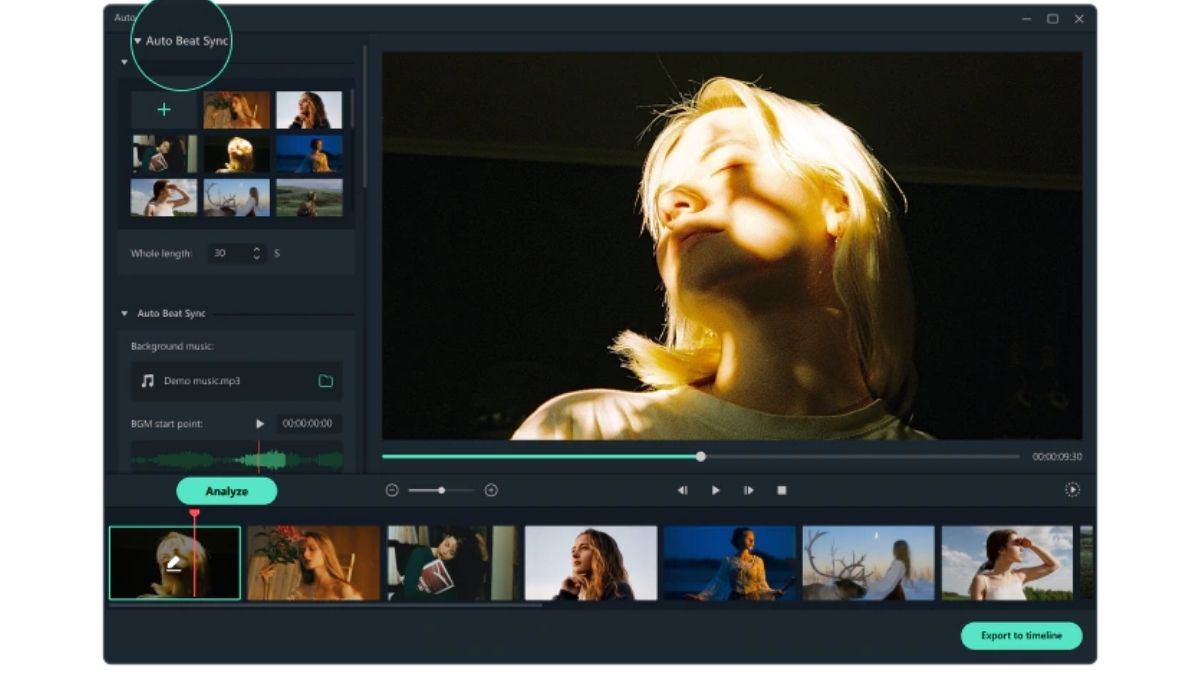This screenshot has width=1200, height=675.
Task: Click the BGM start point timecode field
Action: 309,424
